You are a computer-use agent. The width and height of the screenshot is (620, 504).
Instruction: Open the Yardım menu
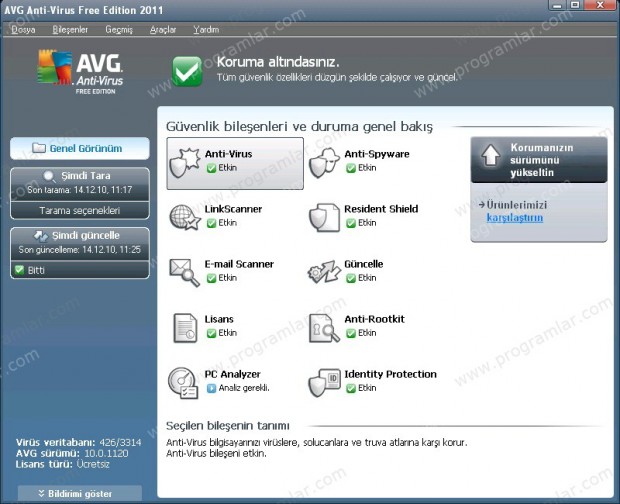point(206,30)
